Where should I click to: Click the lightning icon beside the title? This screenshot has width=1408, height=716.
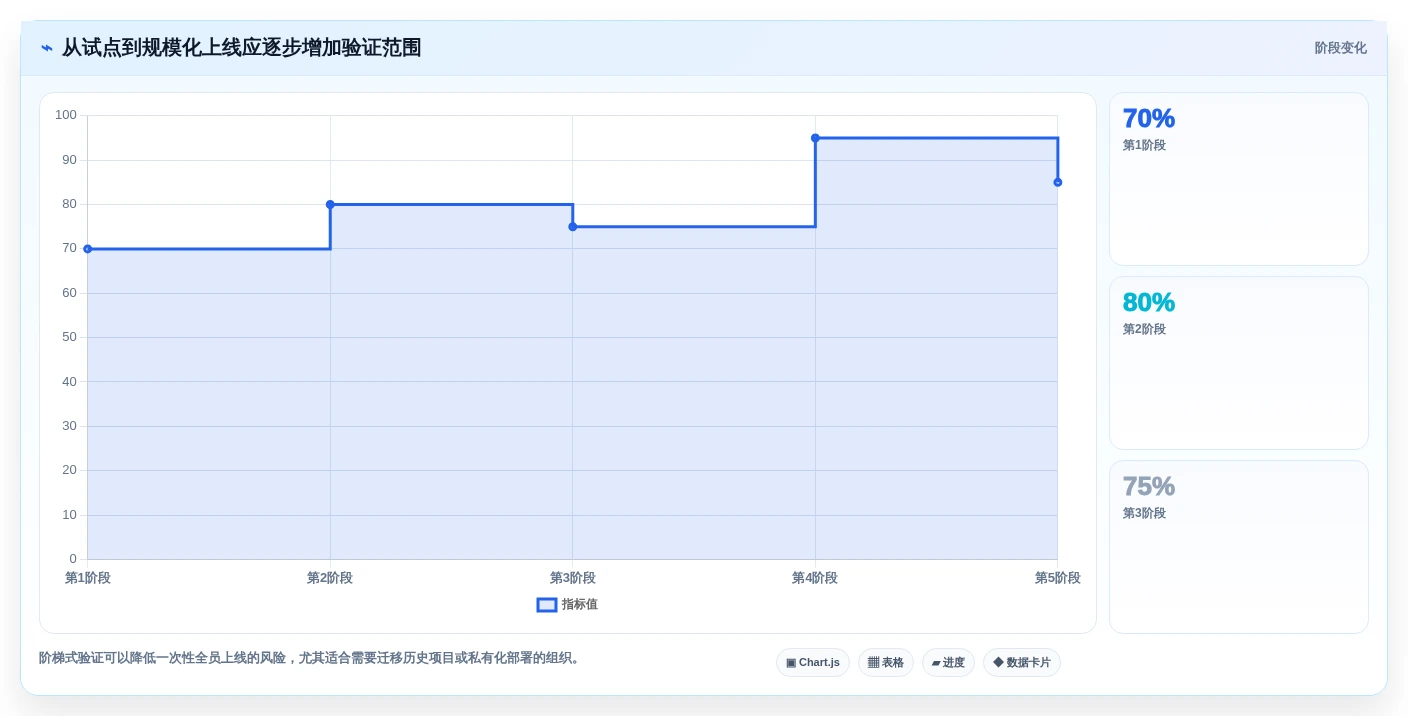(47, 48)
